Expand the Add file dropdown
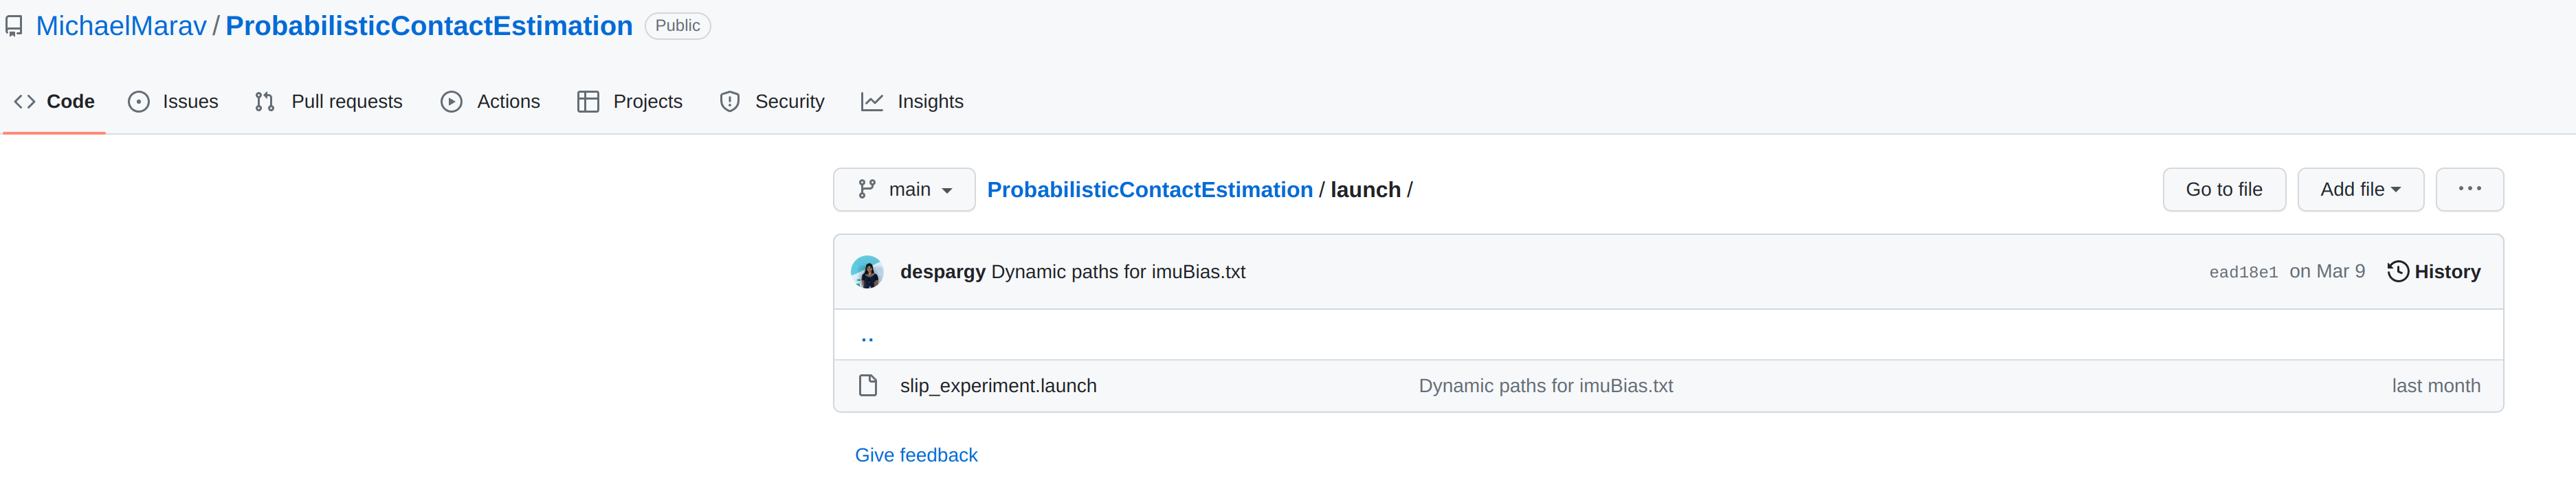The width and height of the screenshot is (2576, 478). click(x=2360, y=189)
